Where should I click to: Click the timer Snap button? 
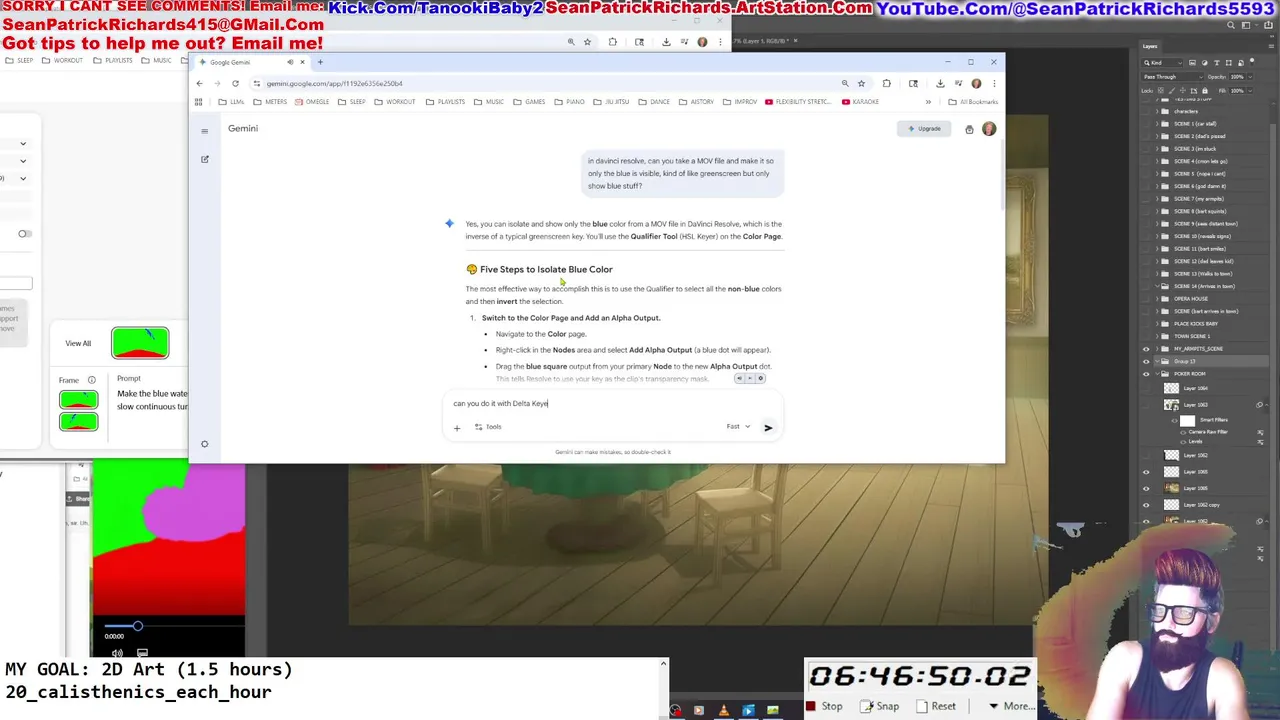click(x=880, y=706)
